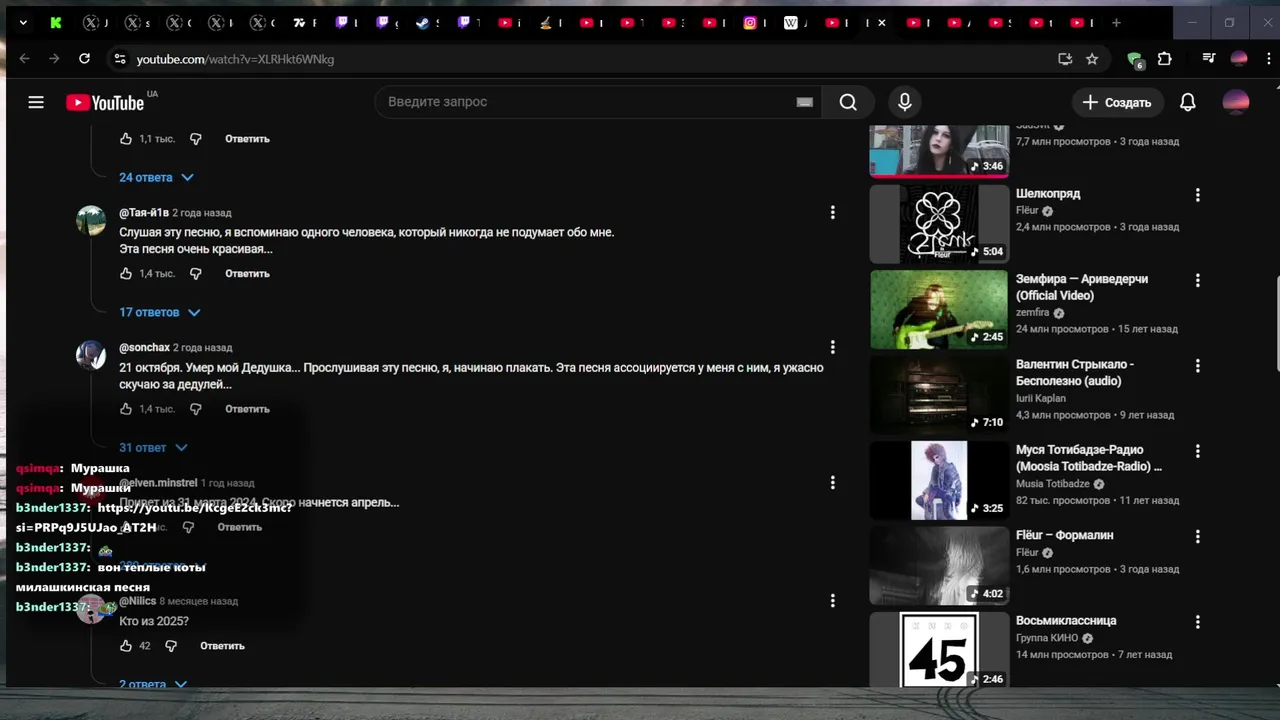Expand the 24 ответа replies
This screenshot has width=1280, height=720.
coord(156,177)
